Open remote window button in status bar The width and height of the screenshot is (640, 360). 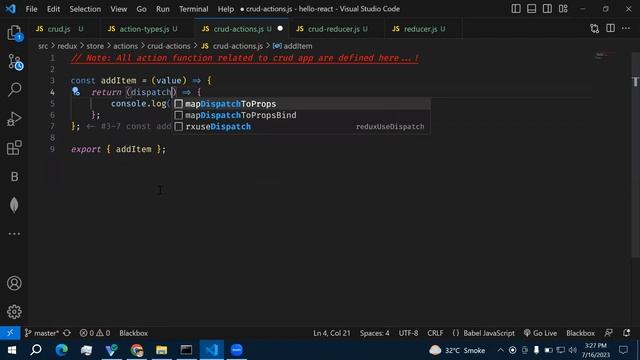(x=10, y=333)
